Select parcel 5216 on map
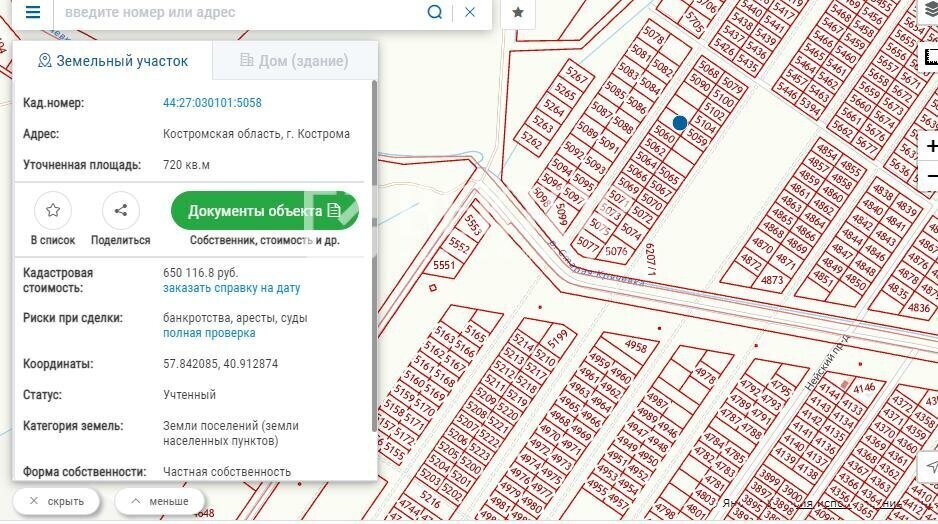 click(x=430, y=499)
